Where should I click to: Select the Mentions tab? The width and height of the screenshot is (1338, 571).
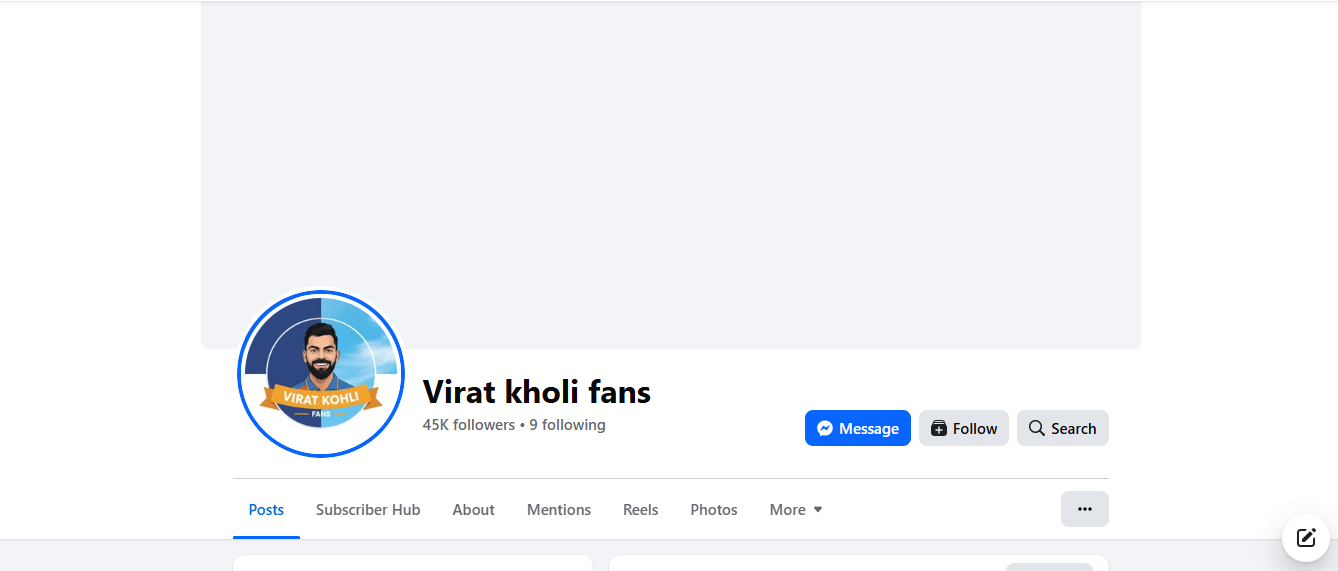click(559, 510)
